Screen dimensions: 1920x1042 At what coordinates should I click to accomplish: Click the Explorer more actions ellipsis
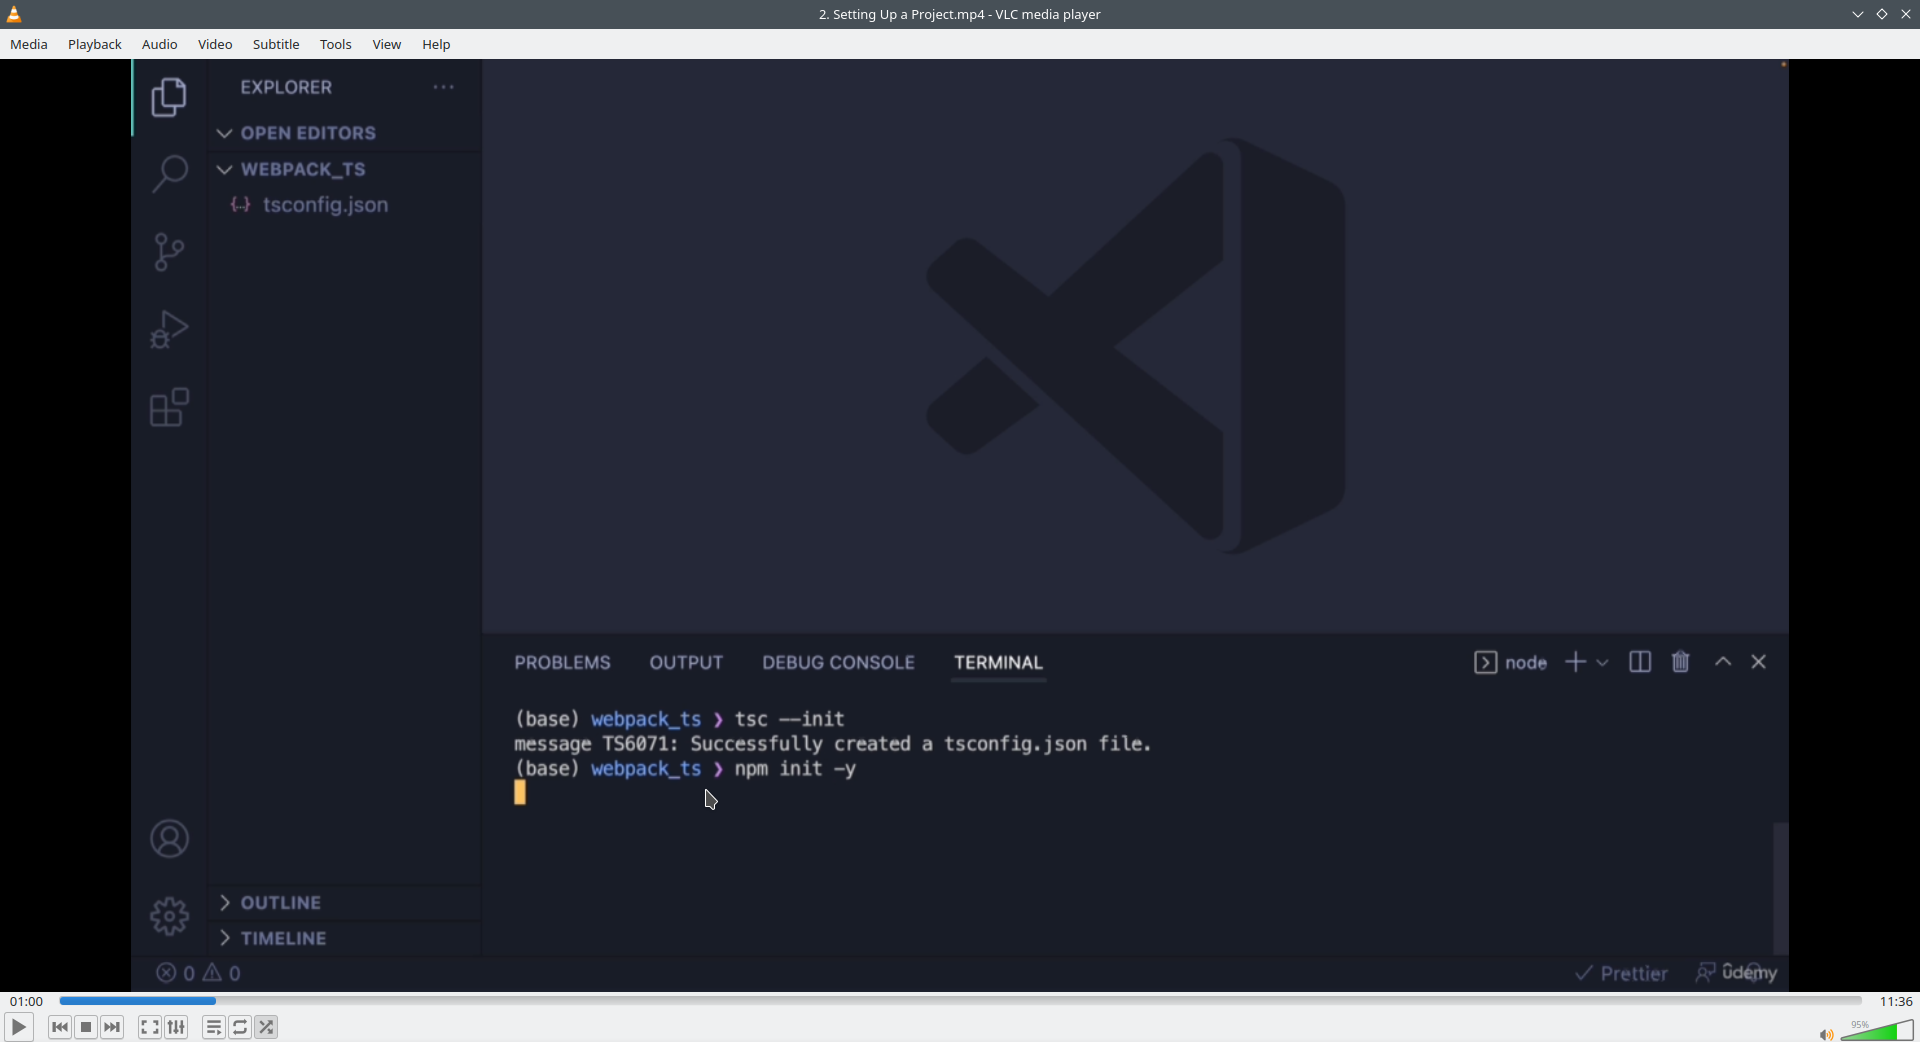coord(444,87)
